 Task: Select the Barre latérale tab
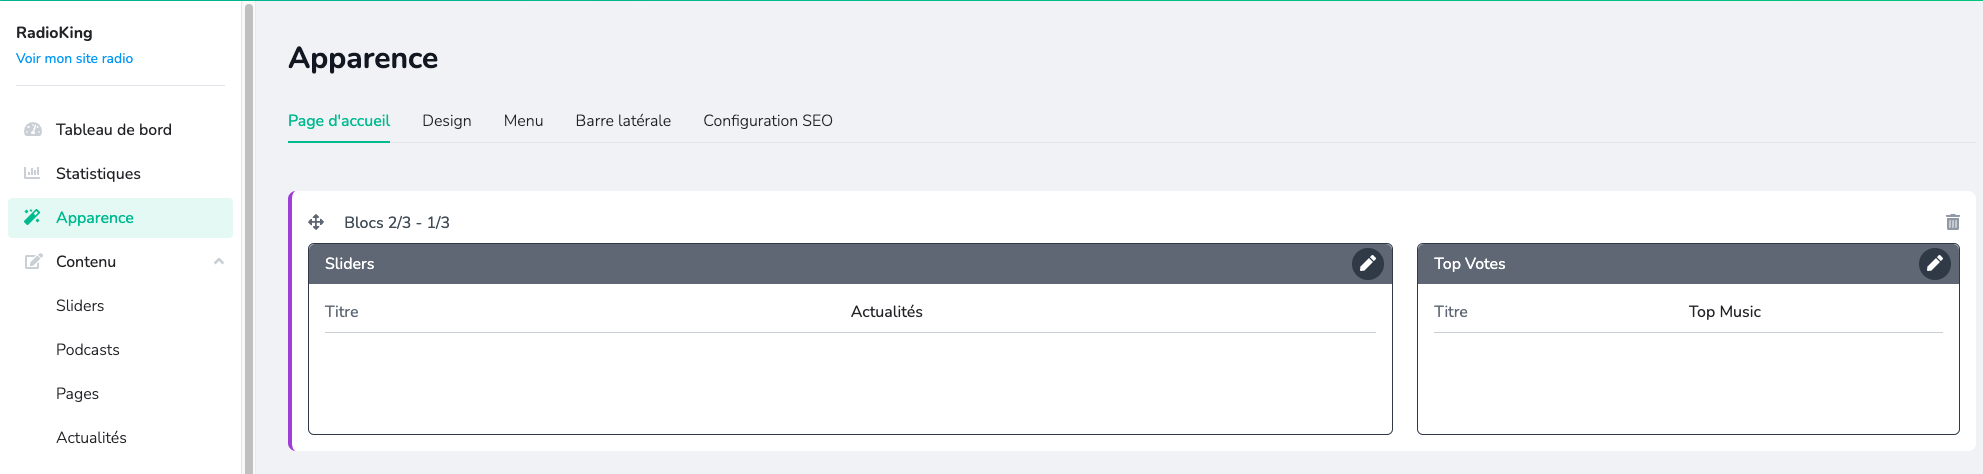point(623,120)
